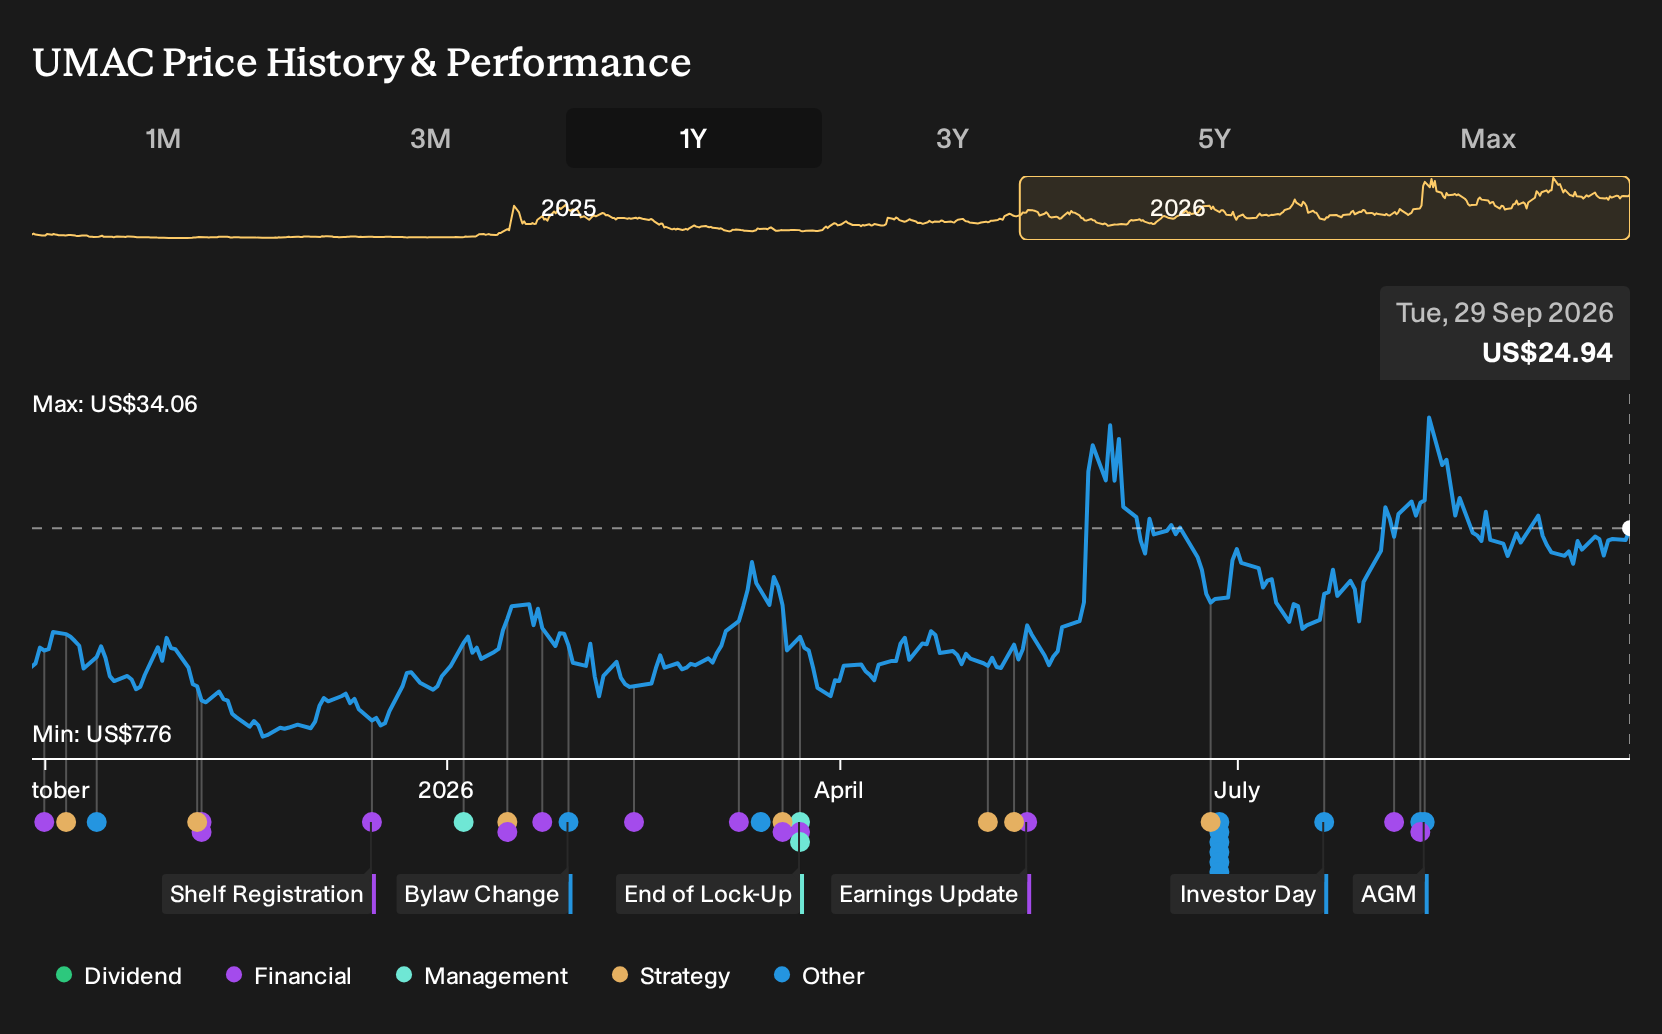
Task: Click the orange Strategy legend dot
Action: [620, 974]
